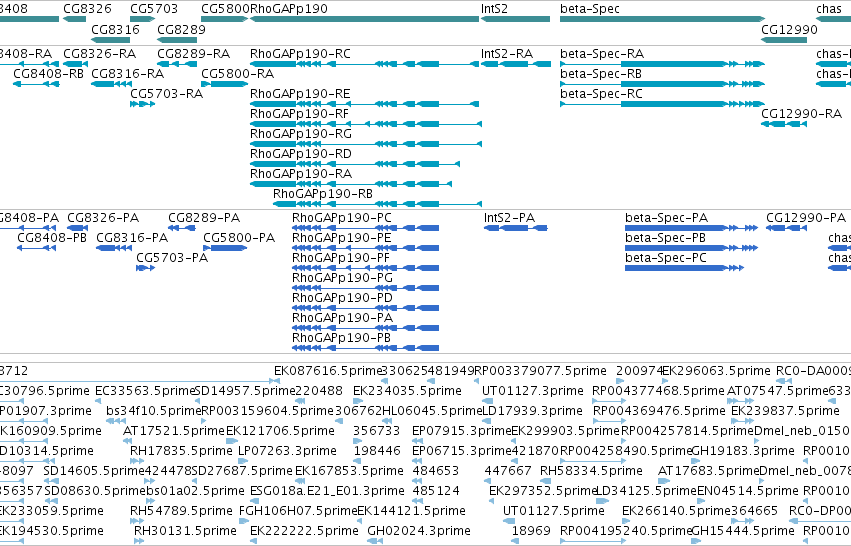Click EST RH17835.5prime label

(x=181, y=452)
